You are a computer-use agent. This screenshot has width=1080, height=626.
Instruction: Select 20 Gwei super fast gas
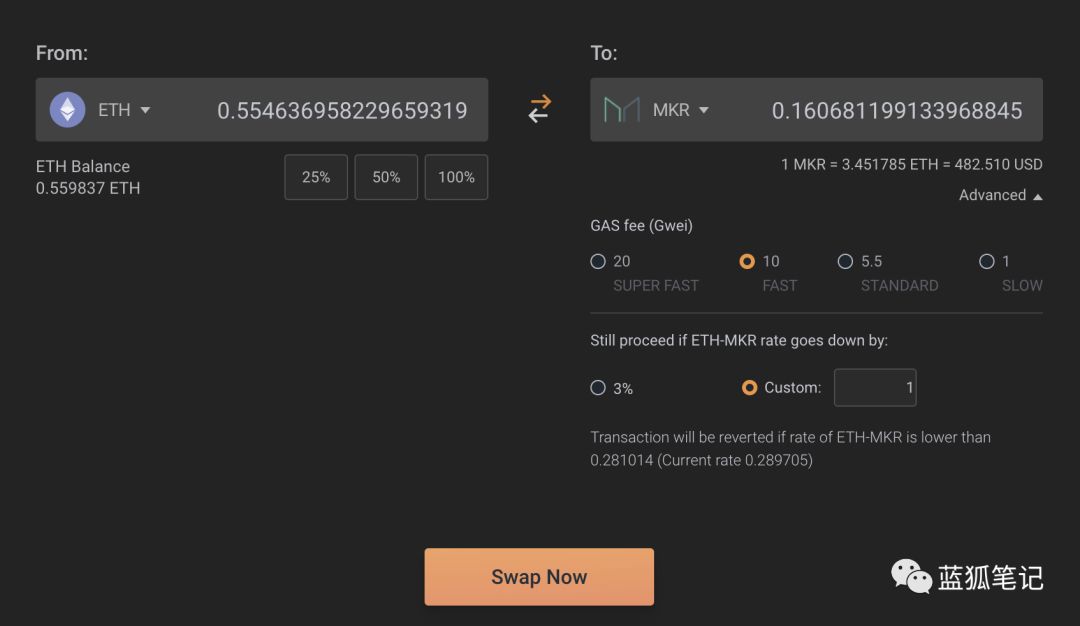598,261
